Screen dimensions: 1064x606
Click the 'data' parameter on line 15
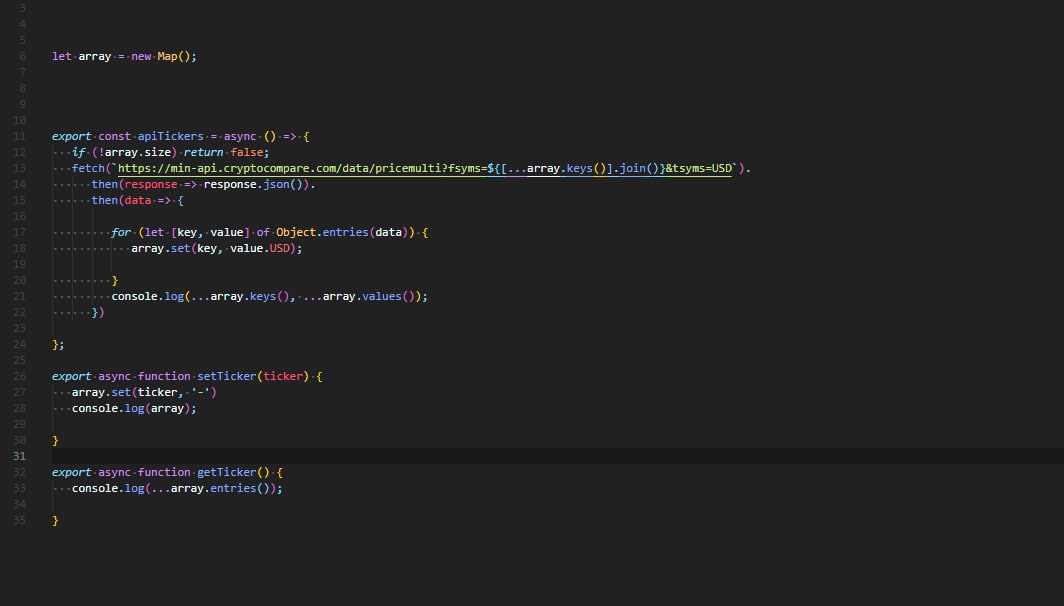(x=138, y=200)
